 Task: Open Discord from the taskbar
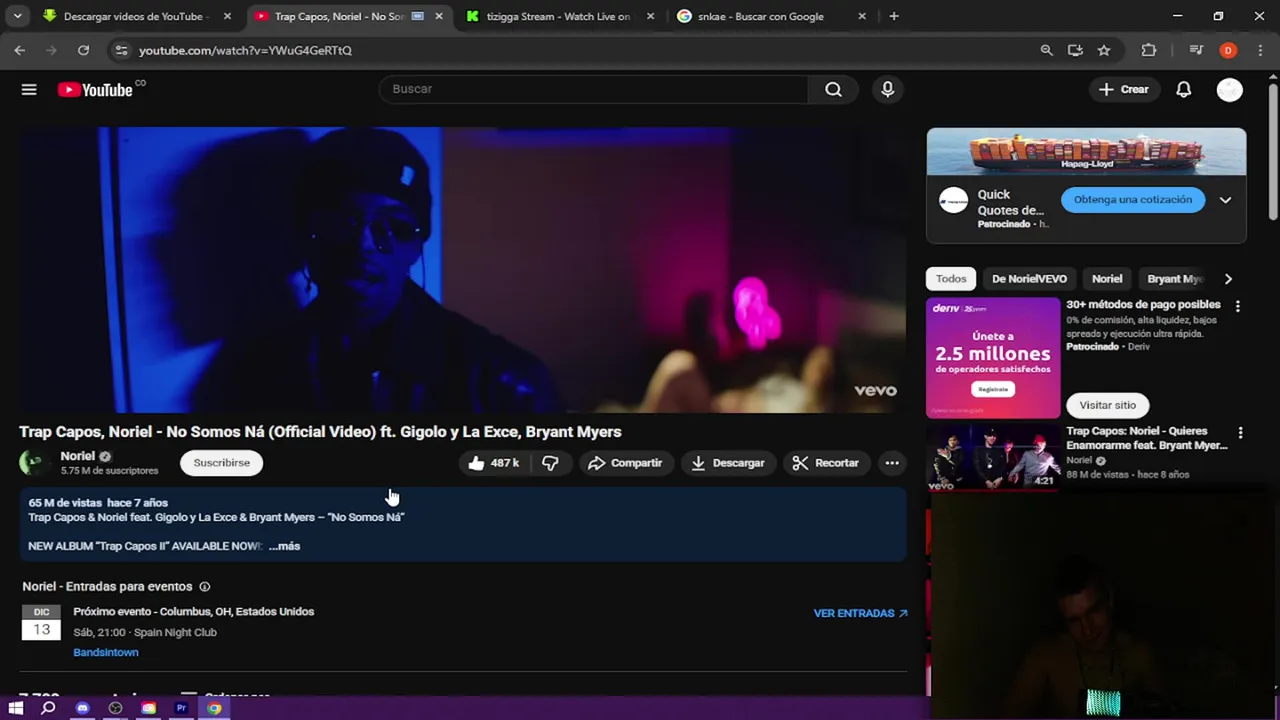(x=82, y=708)
